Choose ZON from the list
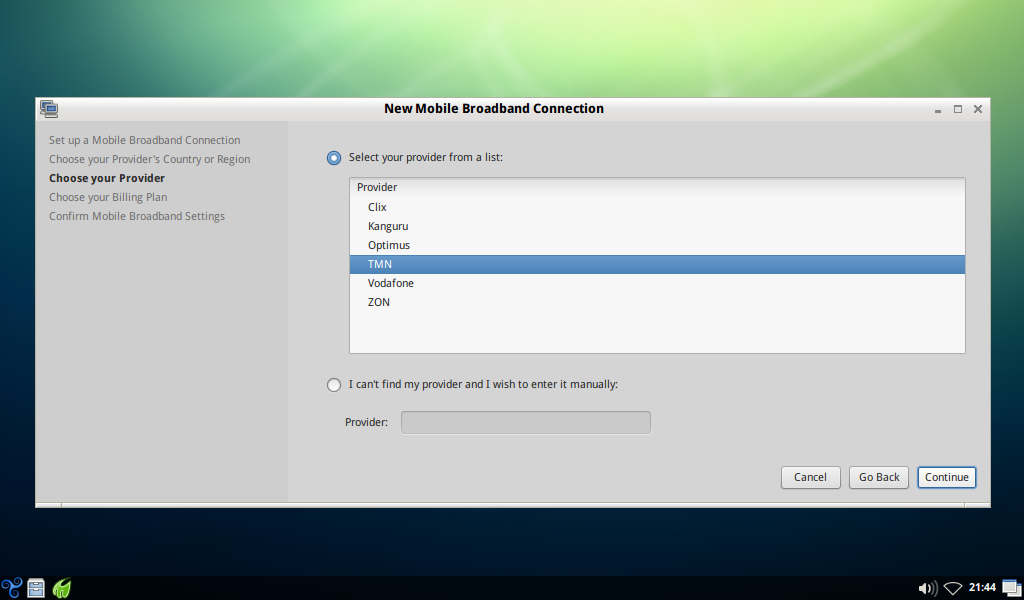 [378, 302]
